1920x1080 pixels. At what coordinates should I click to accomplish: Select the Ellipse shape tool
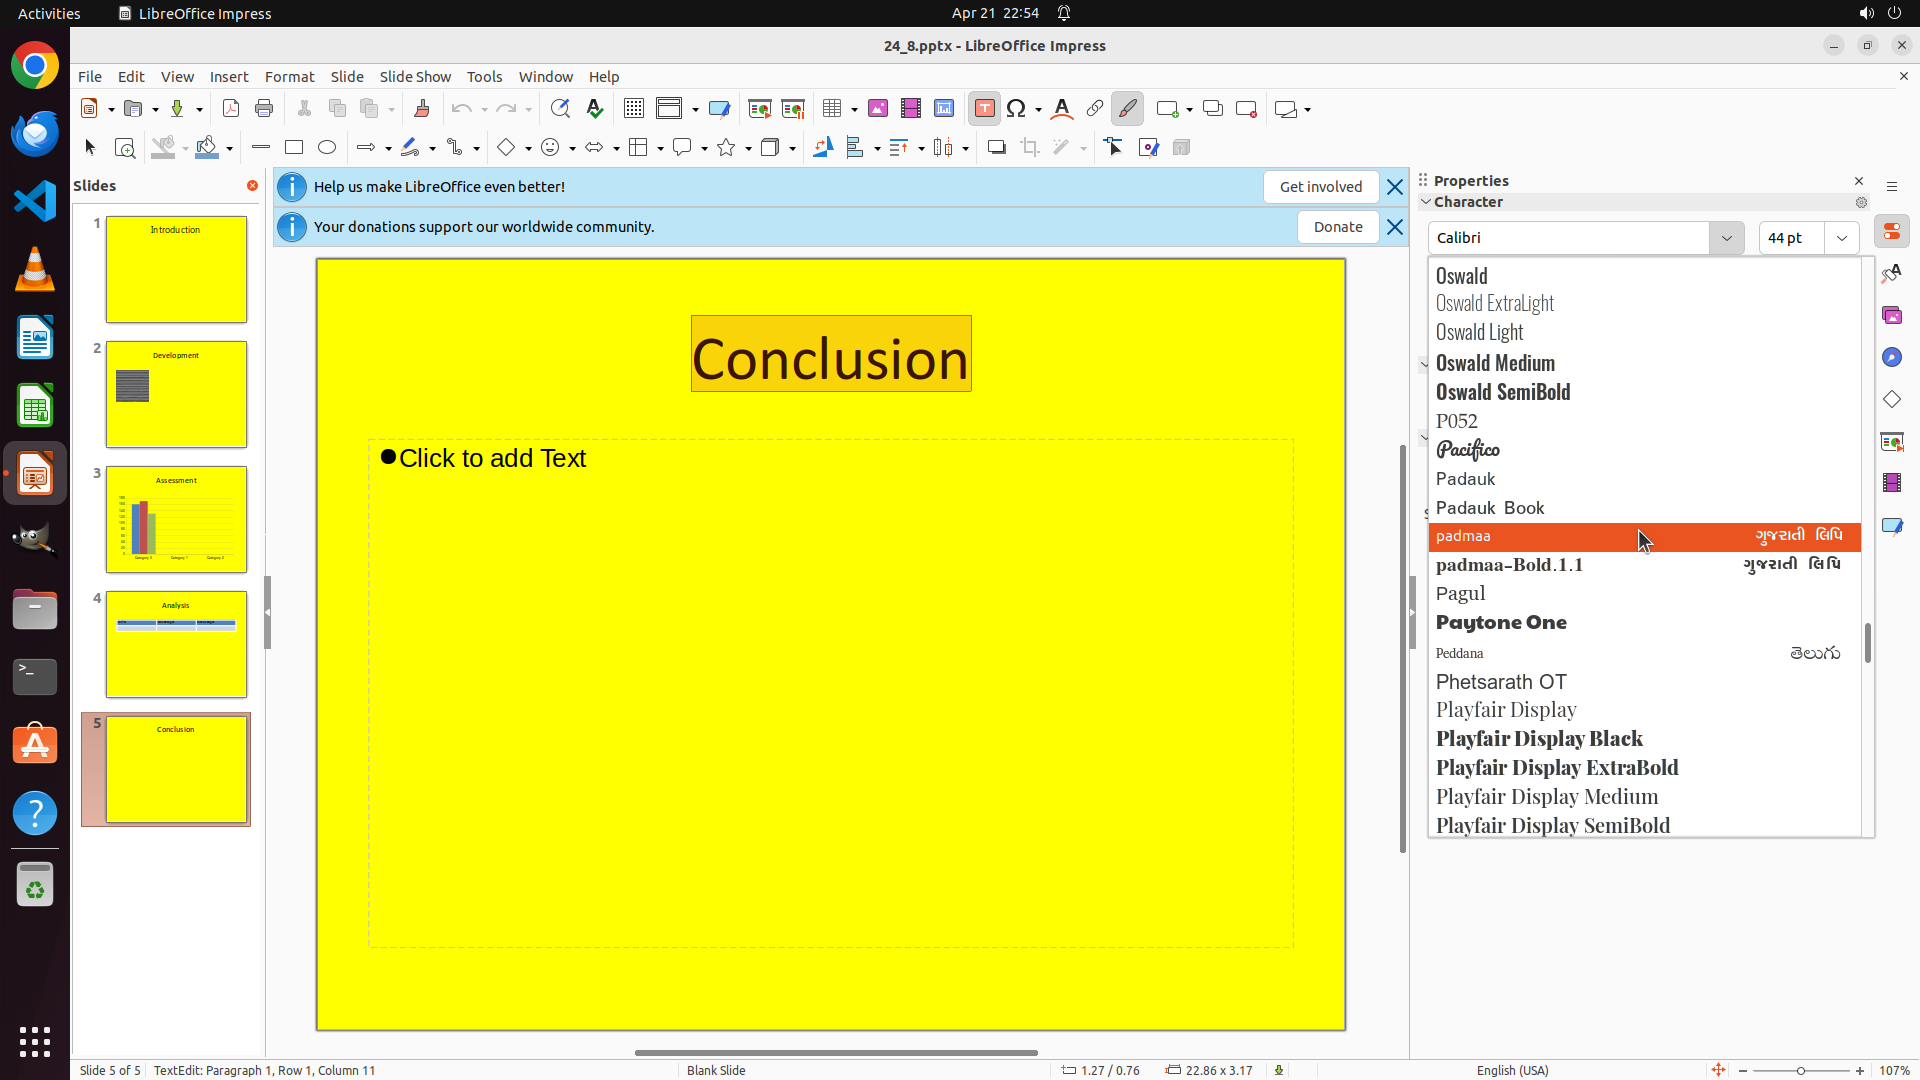(327, 148)
